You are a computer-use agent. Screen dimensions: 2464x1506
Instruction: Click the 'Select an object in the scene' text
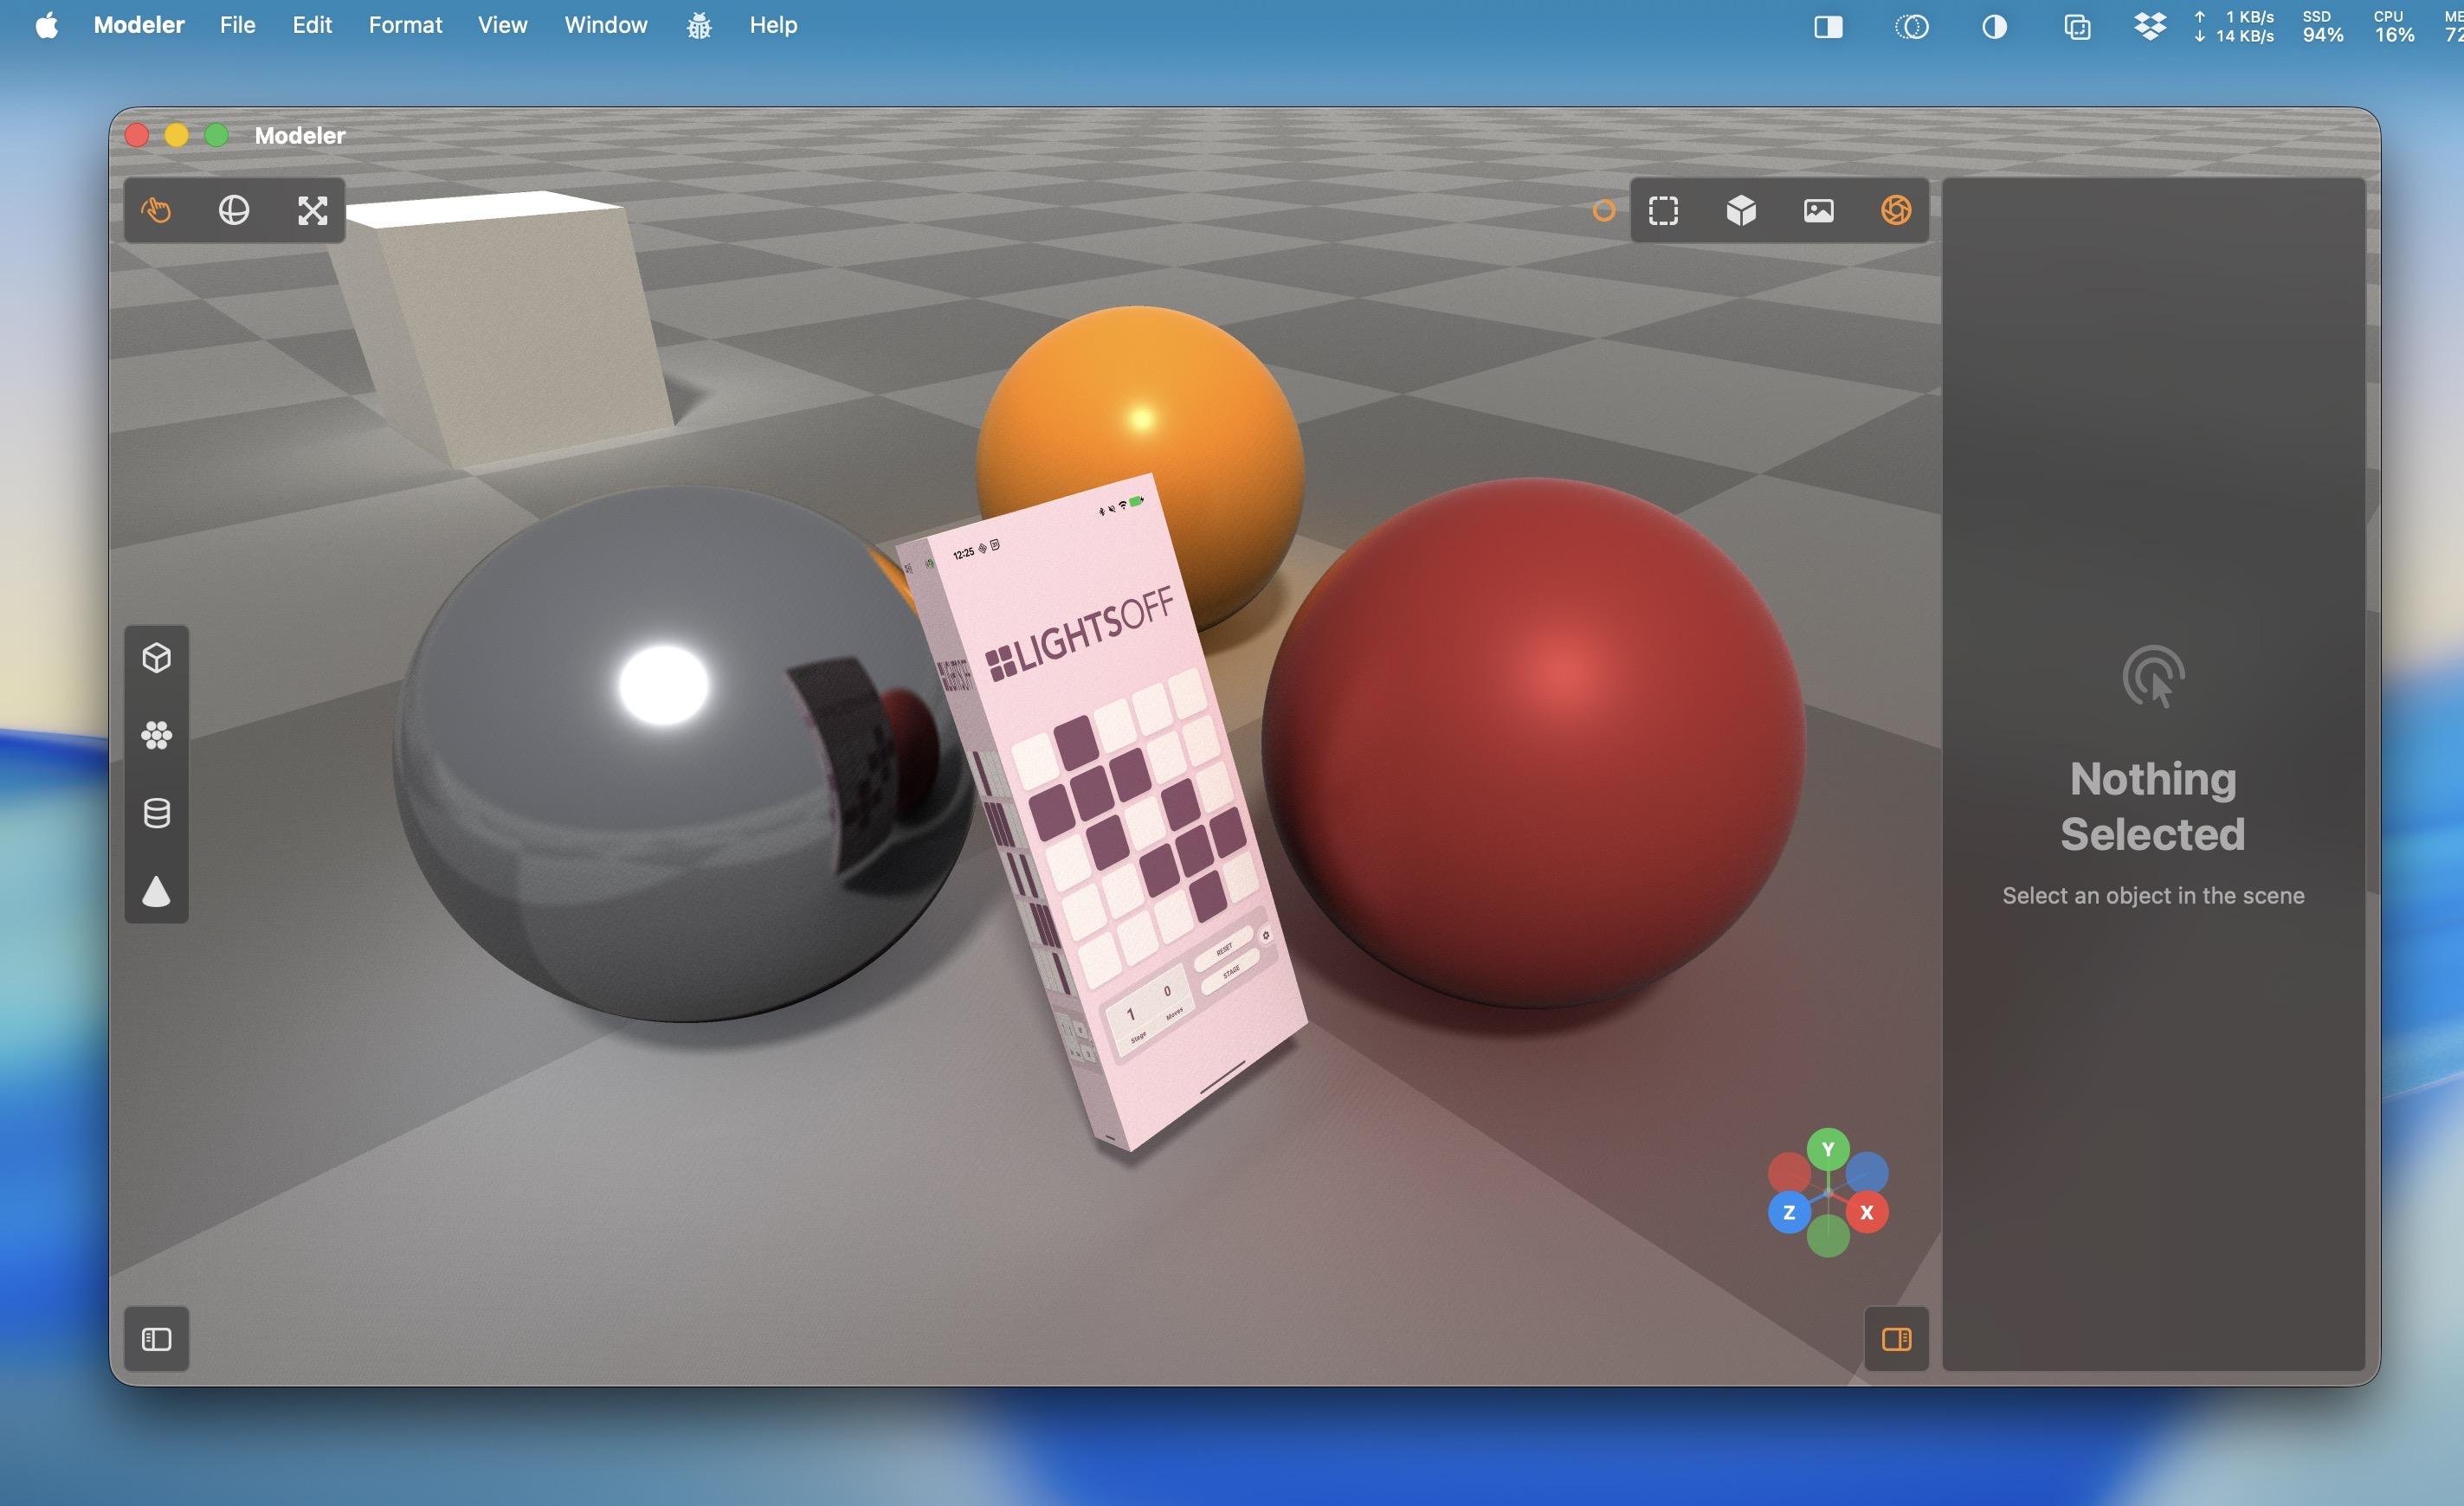pyautogui.click(x=2153, y=895)
